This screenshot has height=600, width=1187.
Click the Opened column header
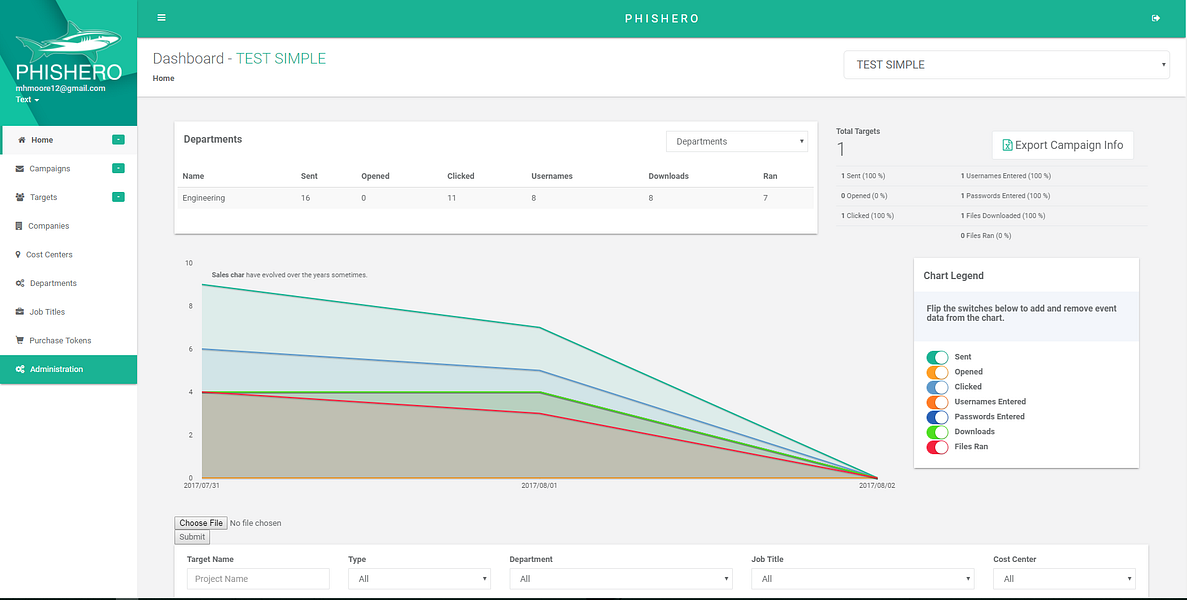(375, 176)
